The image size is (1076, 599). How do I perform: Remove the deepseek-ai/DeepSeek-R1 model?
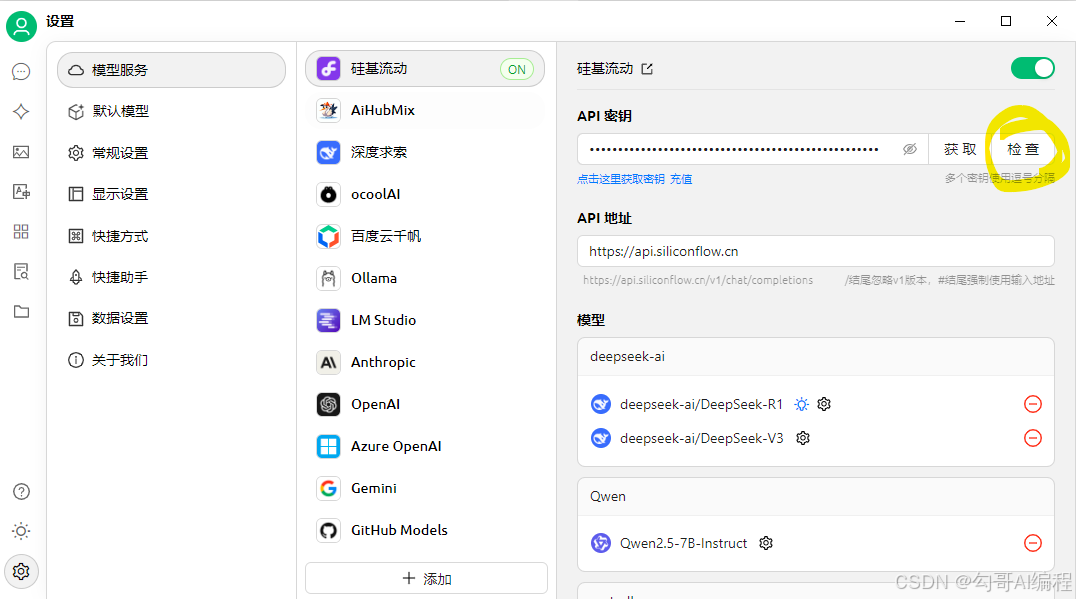click(1033, 404)
